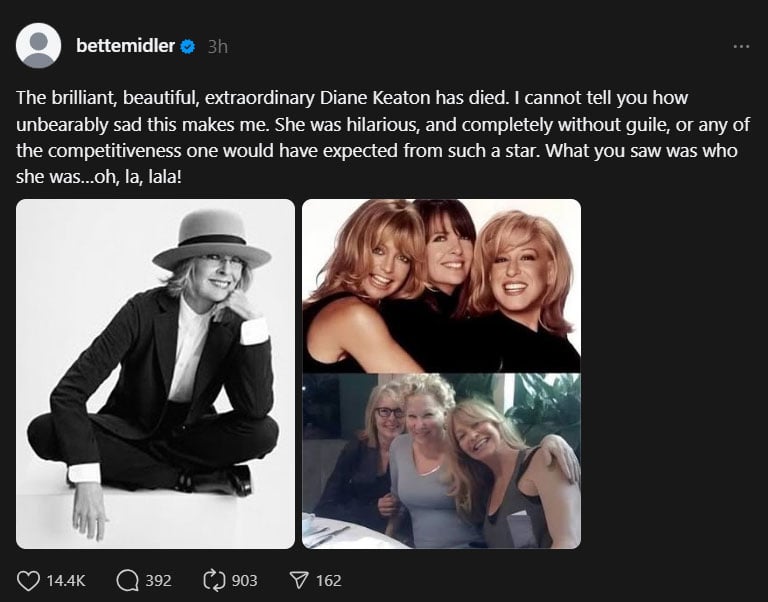This screenshot has height=602, width=768.
Task: View the 14.4K likes count
Action: [65, 580]
